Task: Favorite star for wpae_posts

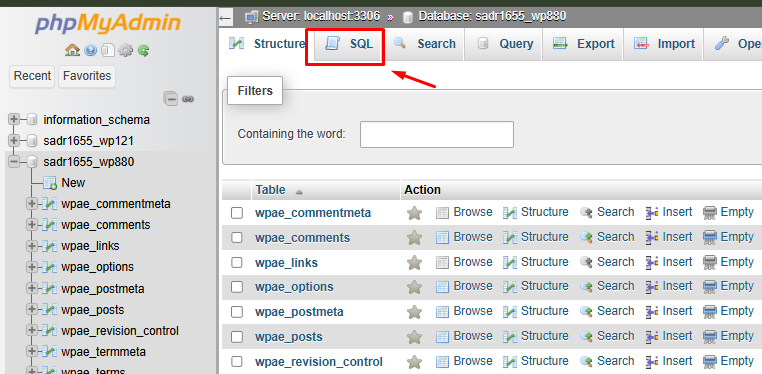Action: pyautogui.click(x=414, y=337)
